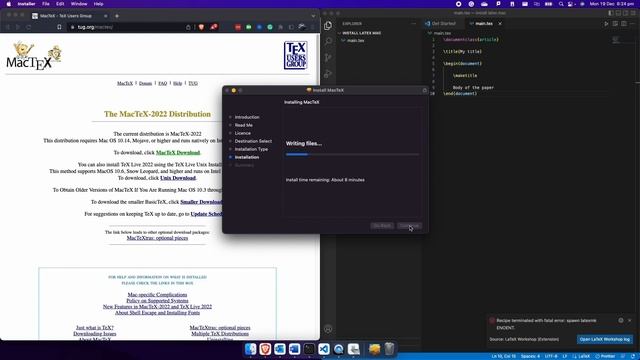Screen dimensions: 640x360
Task: Click the Writing files progress bar
Action: tap(352, 154)
